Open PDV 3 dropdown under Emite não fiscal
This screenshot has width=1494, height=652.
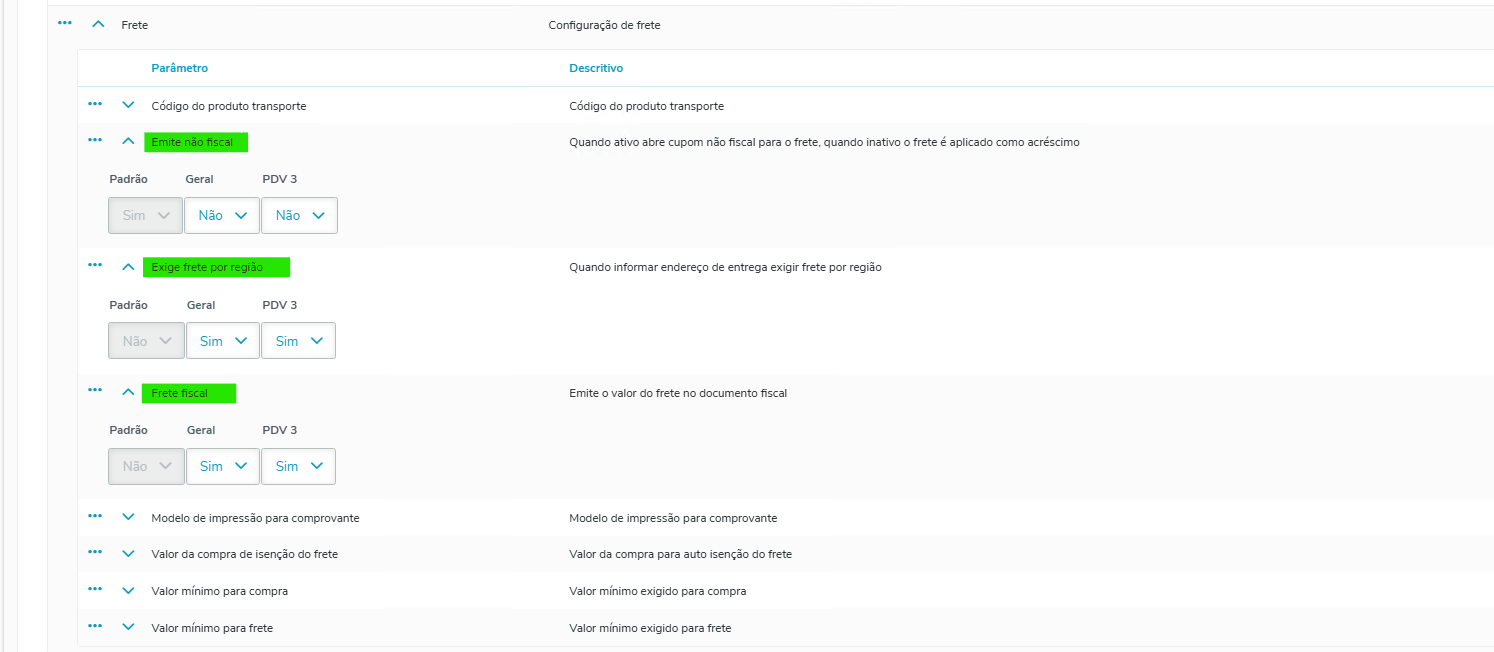pyautogui.click(x=299, y=216)
